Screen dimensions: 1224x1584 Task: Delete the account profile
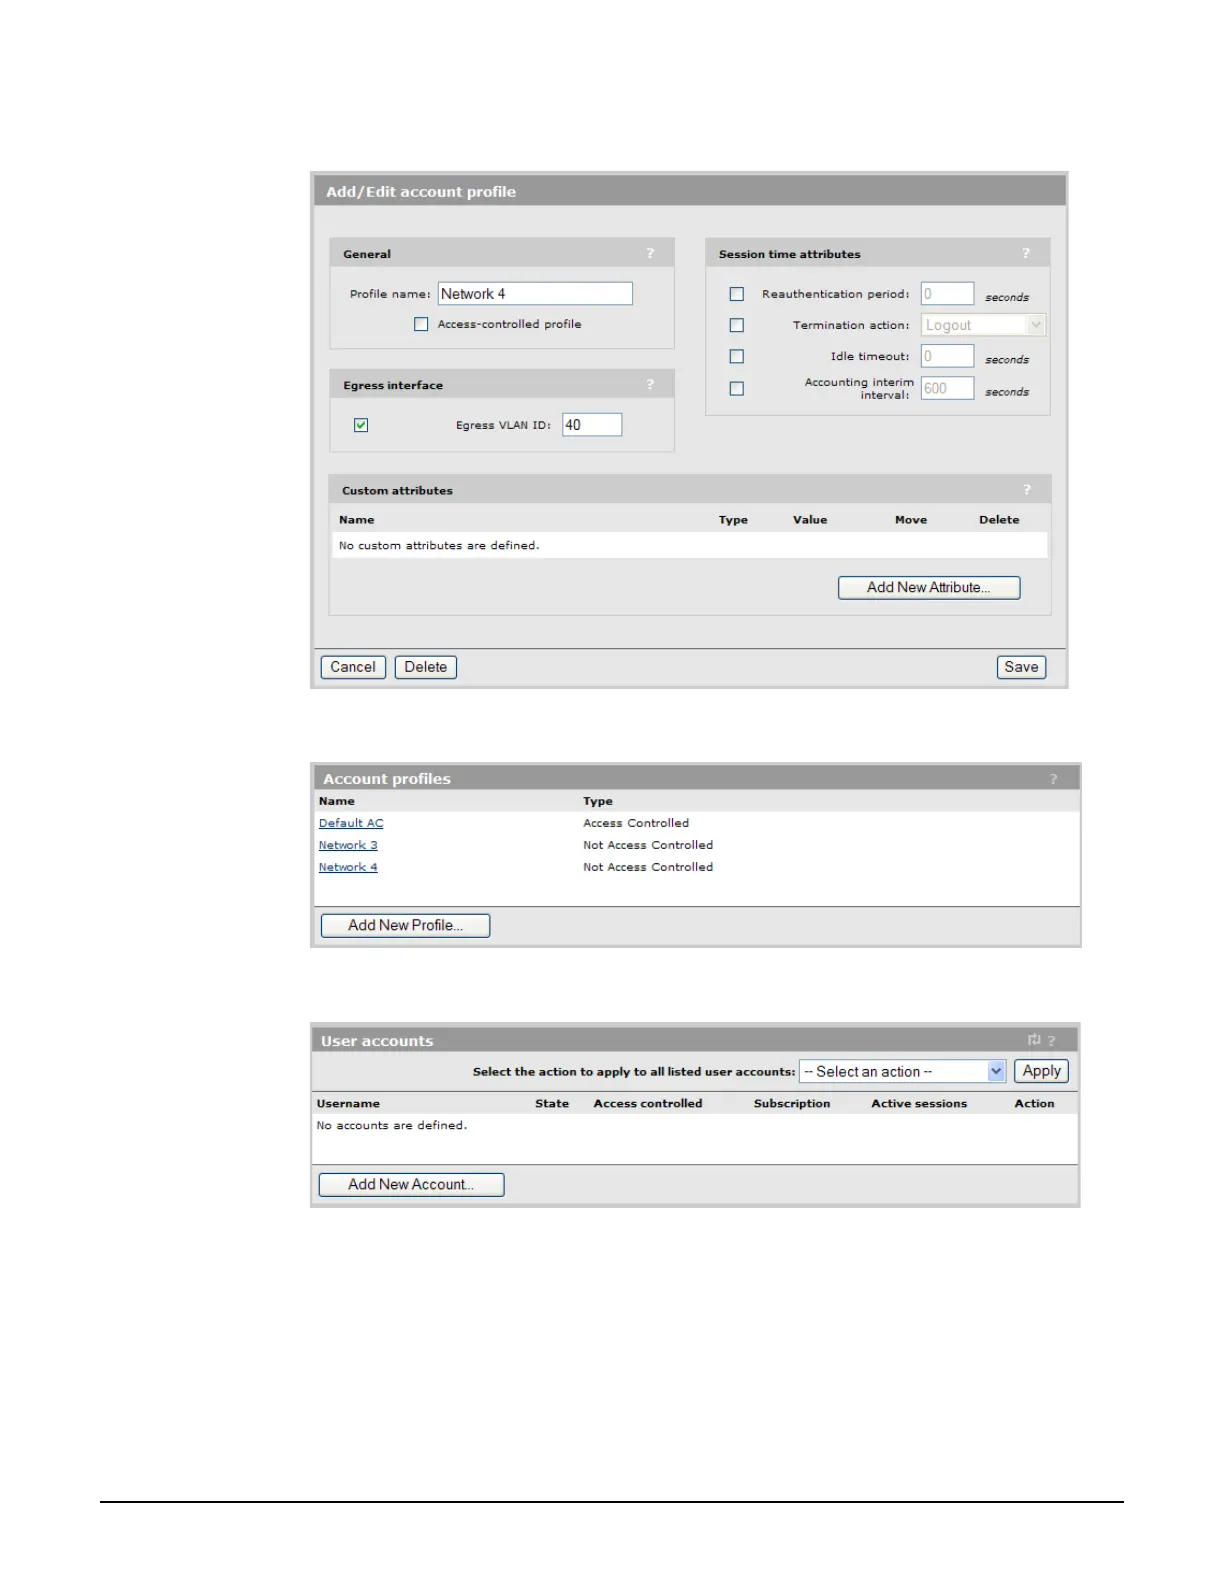click(426, 667)
